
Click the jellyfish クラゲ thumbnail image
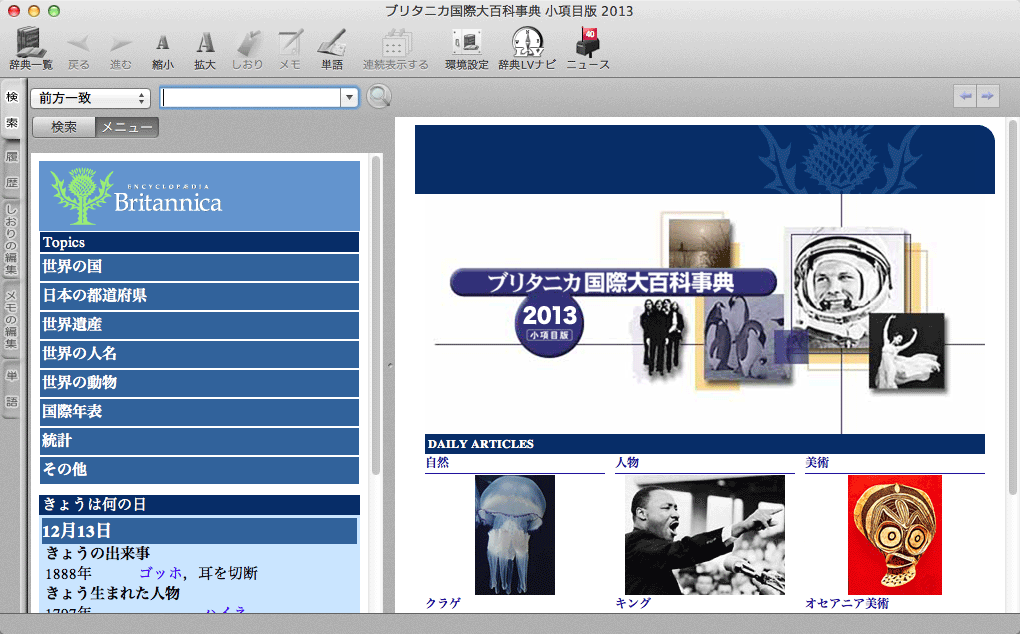coord(514,535)
